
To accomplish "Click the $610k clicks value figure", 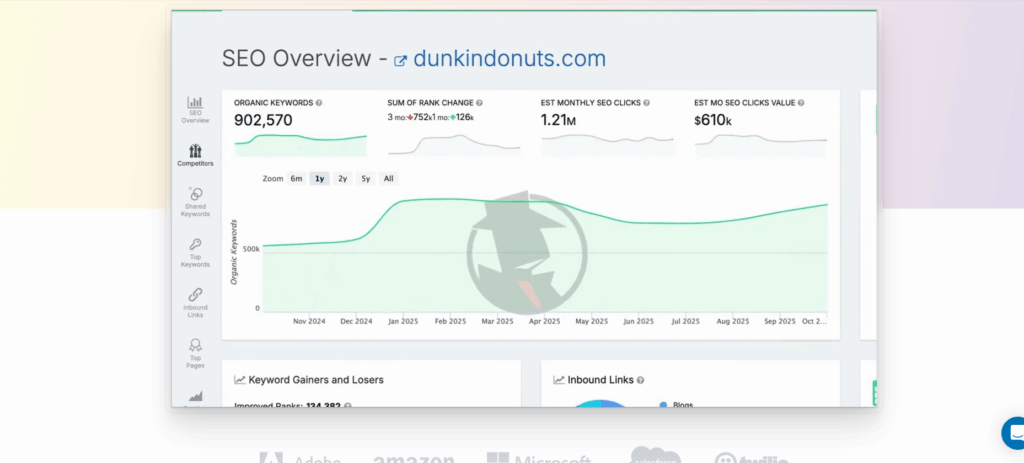I will [x=712, y=120].
